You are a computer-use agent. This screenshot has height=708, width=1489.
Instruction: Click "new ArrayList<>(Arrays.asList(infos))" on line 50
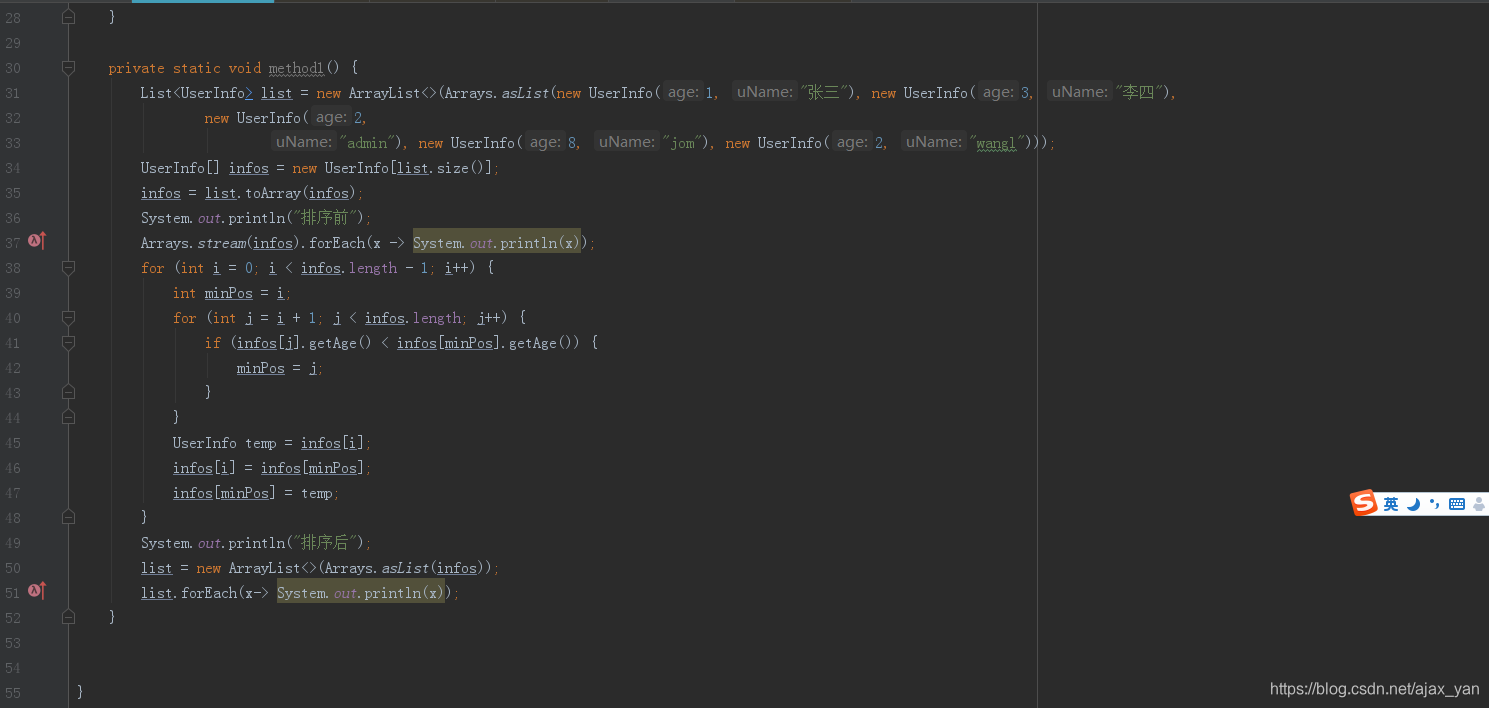pos(344,568)
